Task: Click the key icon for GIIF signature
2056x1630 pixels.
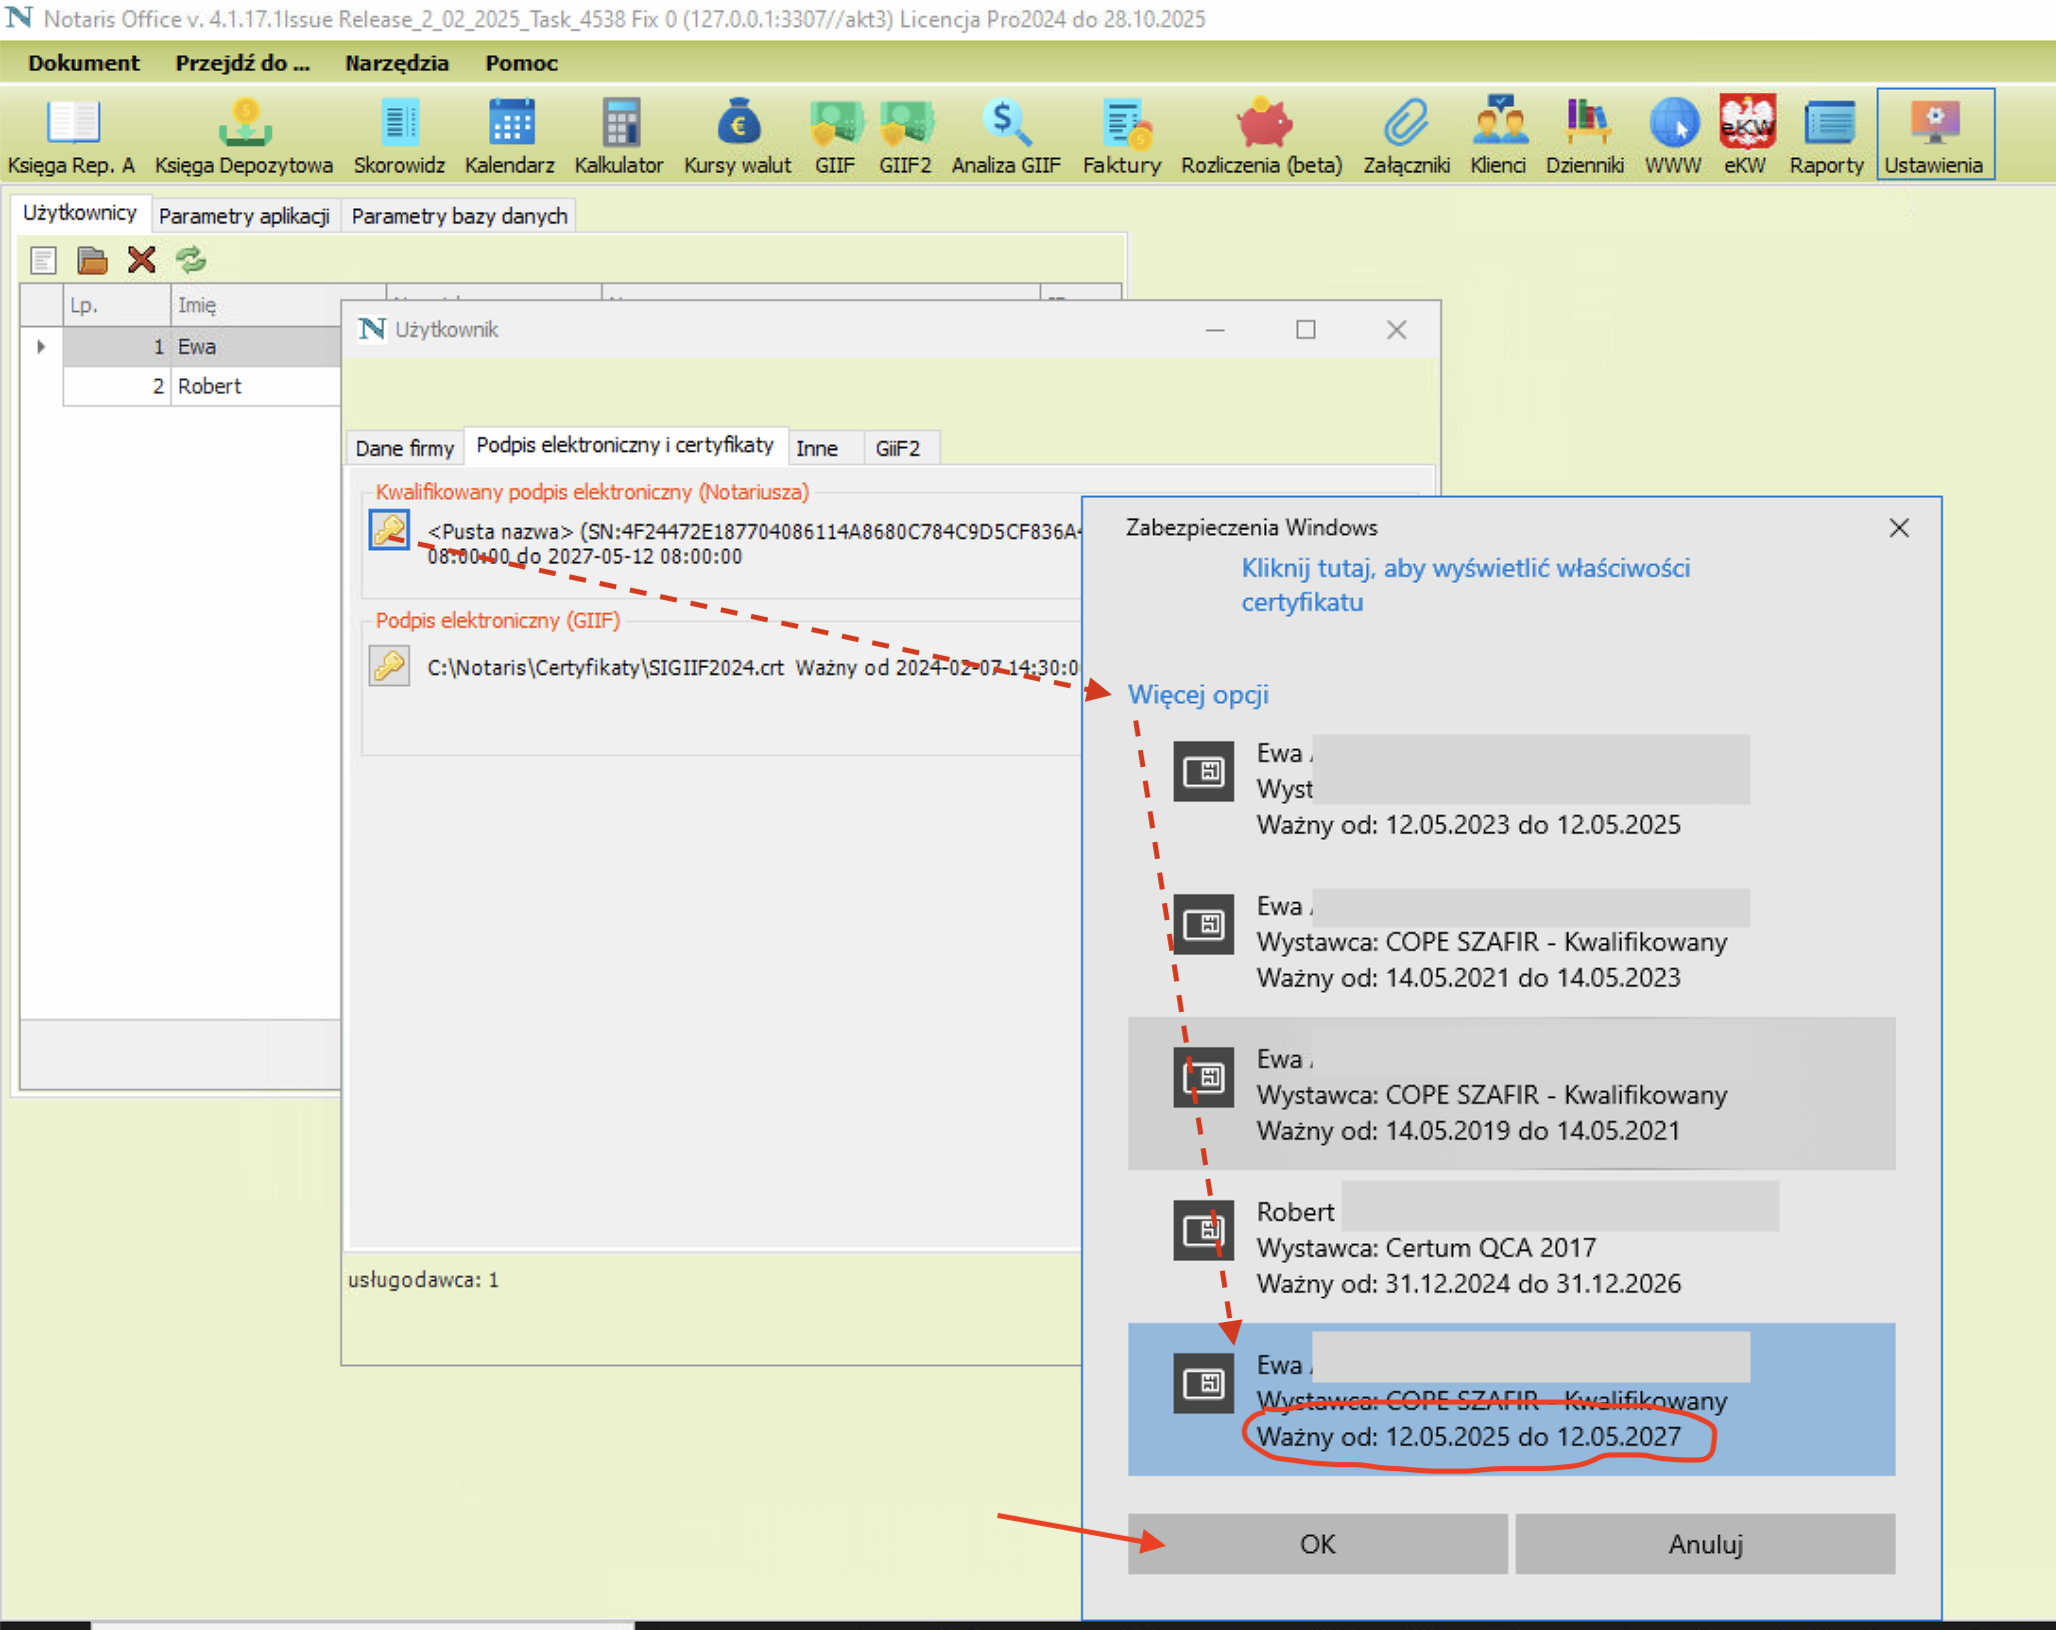Action: click(x=389, y=665)
